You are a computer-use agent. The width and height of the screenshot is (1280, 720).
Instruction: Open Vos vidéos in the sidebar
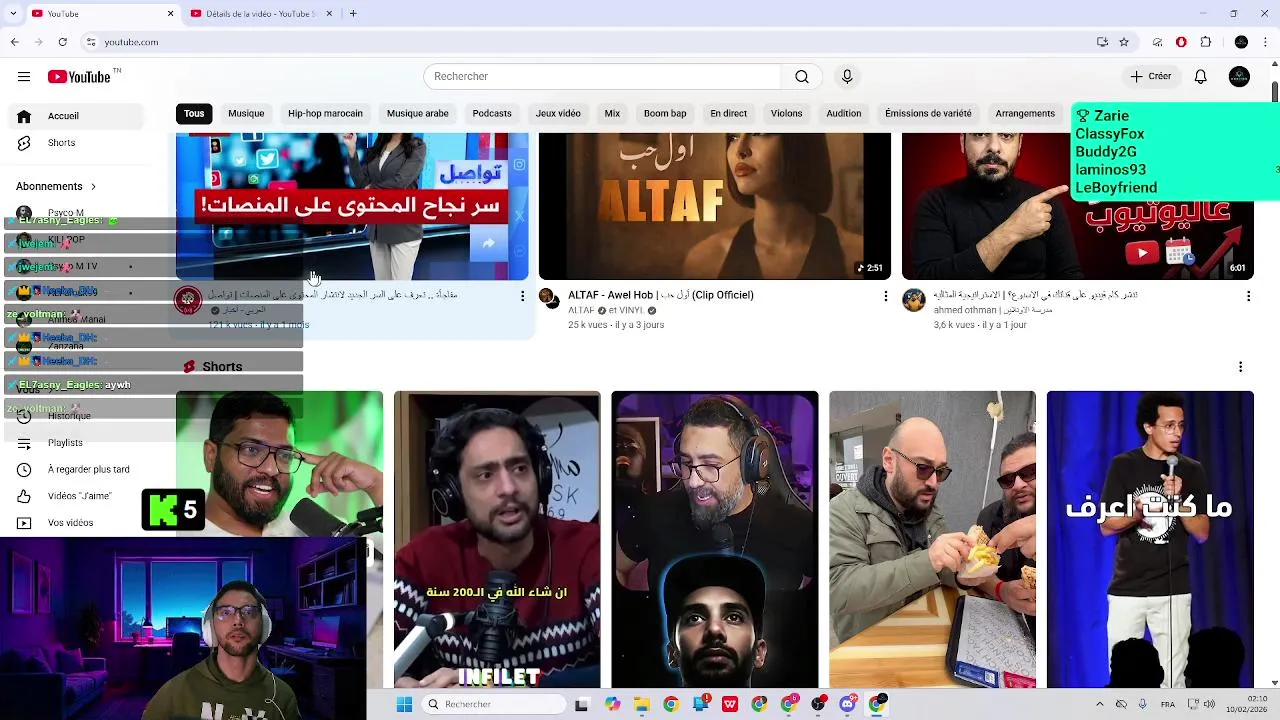pos(78,523)
